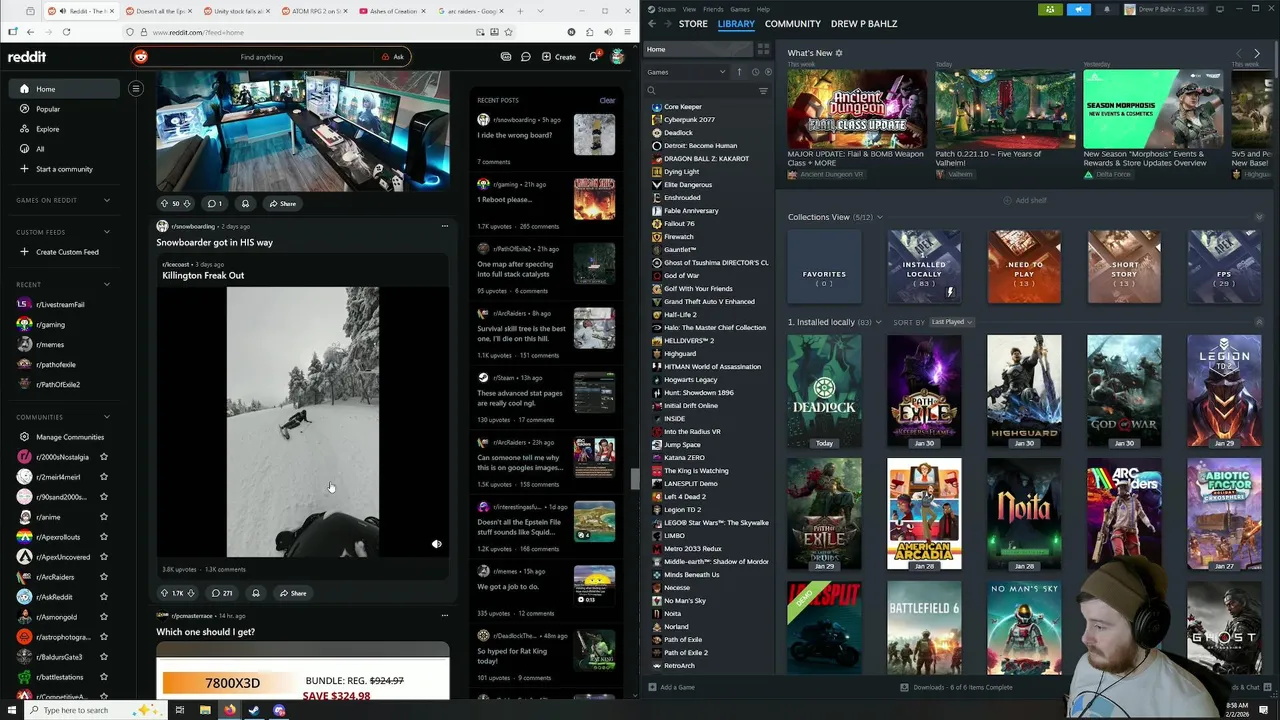Open Reddit notifications bell

coord(593,56)
